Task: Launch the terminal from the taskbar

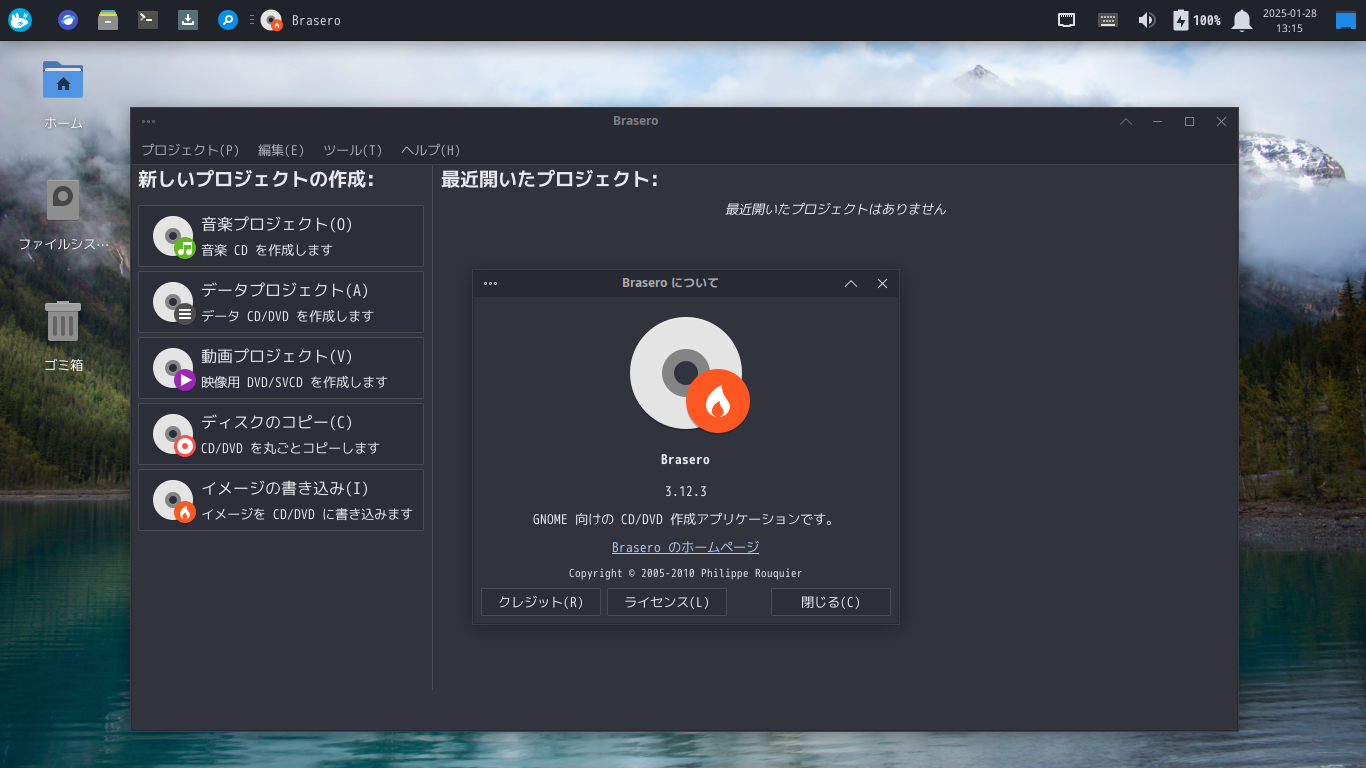Action: click(147, 19)
